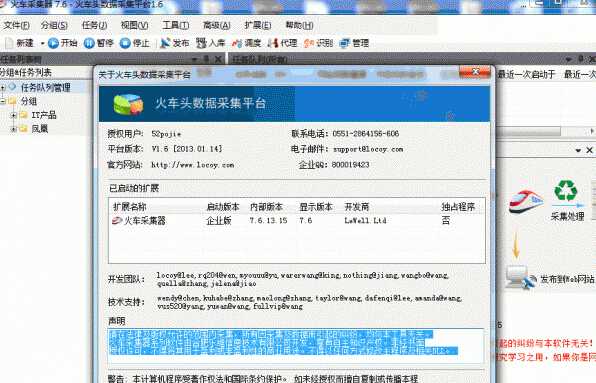Click the 停止 stop icon
Image resolution: width=596 pixels, height=383 pixels.
point(125,43)
